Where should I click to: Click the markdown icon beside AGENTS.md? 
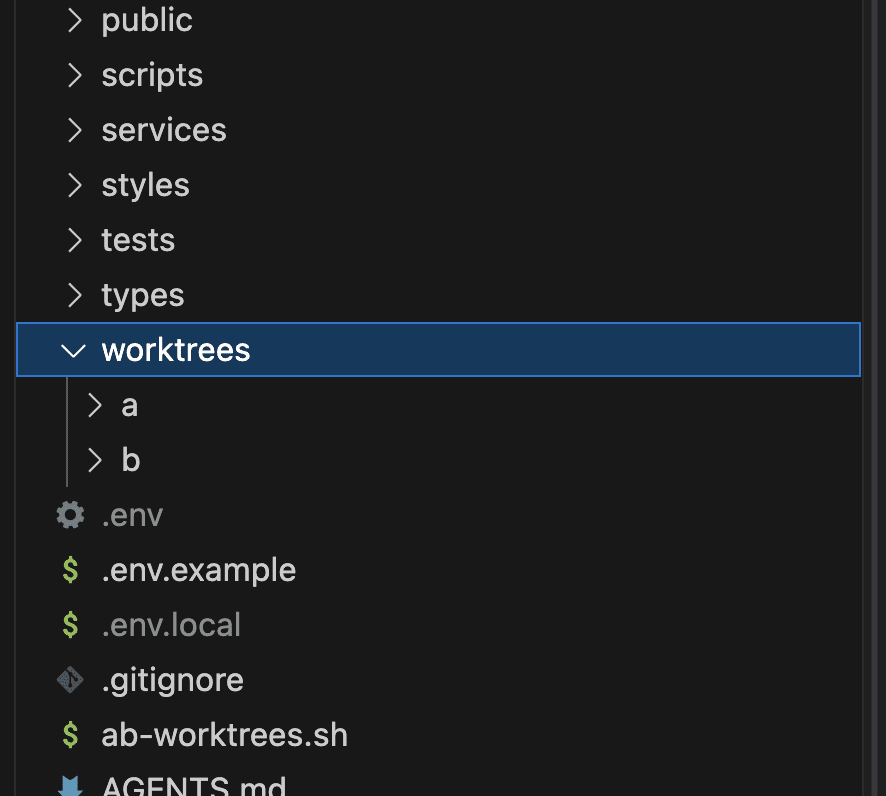pos(70,786)
